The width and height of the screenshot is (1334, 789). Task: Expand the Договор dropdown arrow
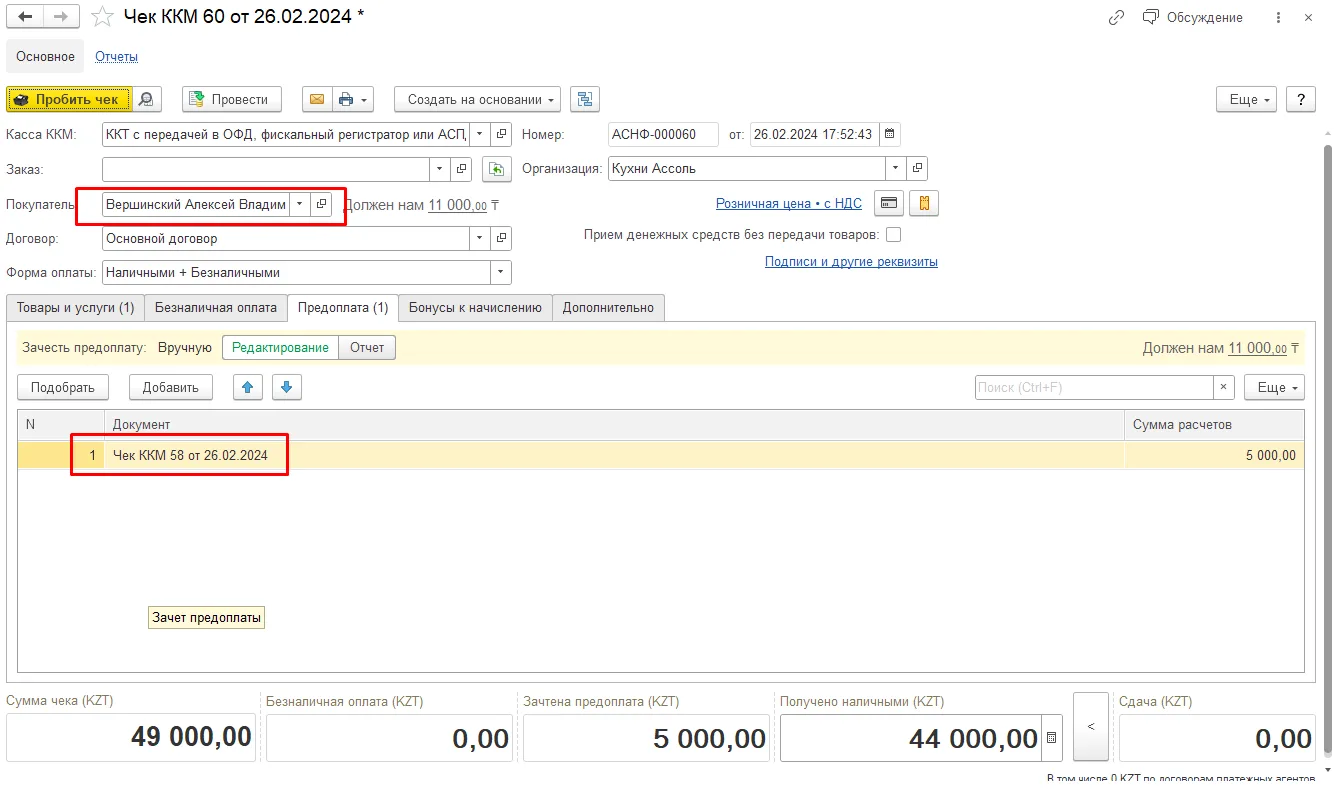(479, 239)
